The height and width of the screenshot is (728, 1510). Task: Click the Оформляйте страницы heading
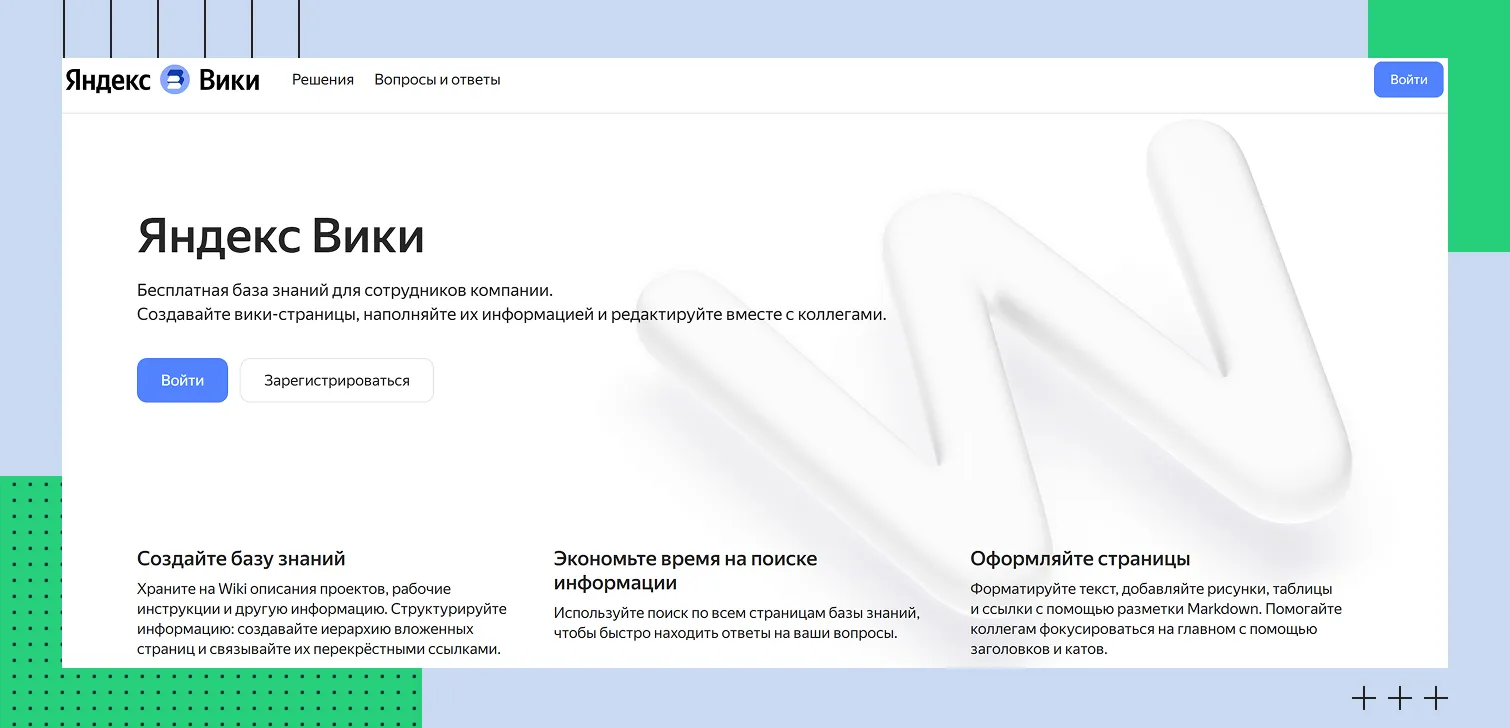[x=1080, y=559]
